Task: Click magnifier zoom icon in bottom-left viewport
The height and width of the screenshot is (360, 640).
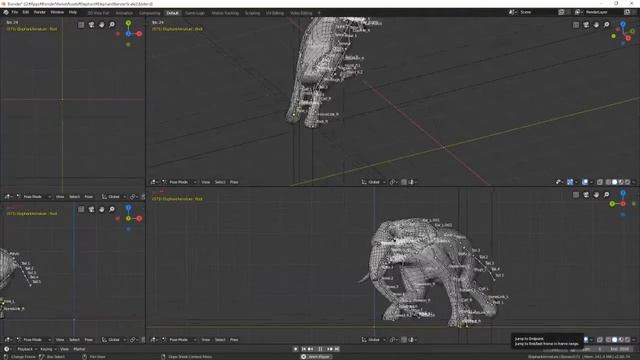Action: coord(112,209)
